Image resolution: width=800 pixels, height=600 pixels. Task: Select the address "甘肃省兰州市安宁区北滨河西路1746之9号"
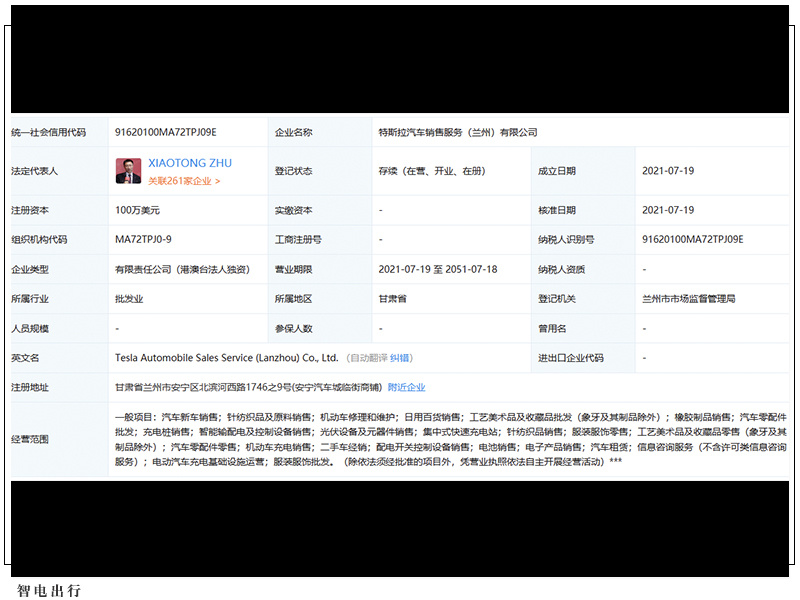[x=203, y=387]
